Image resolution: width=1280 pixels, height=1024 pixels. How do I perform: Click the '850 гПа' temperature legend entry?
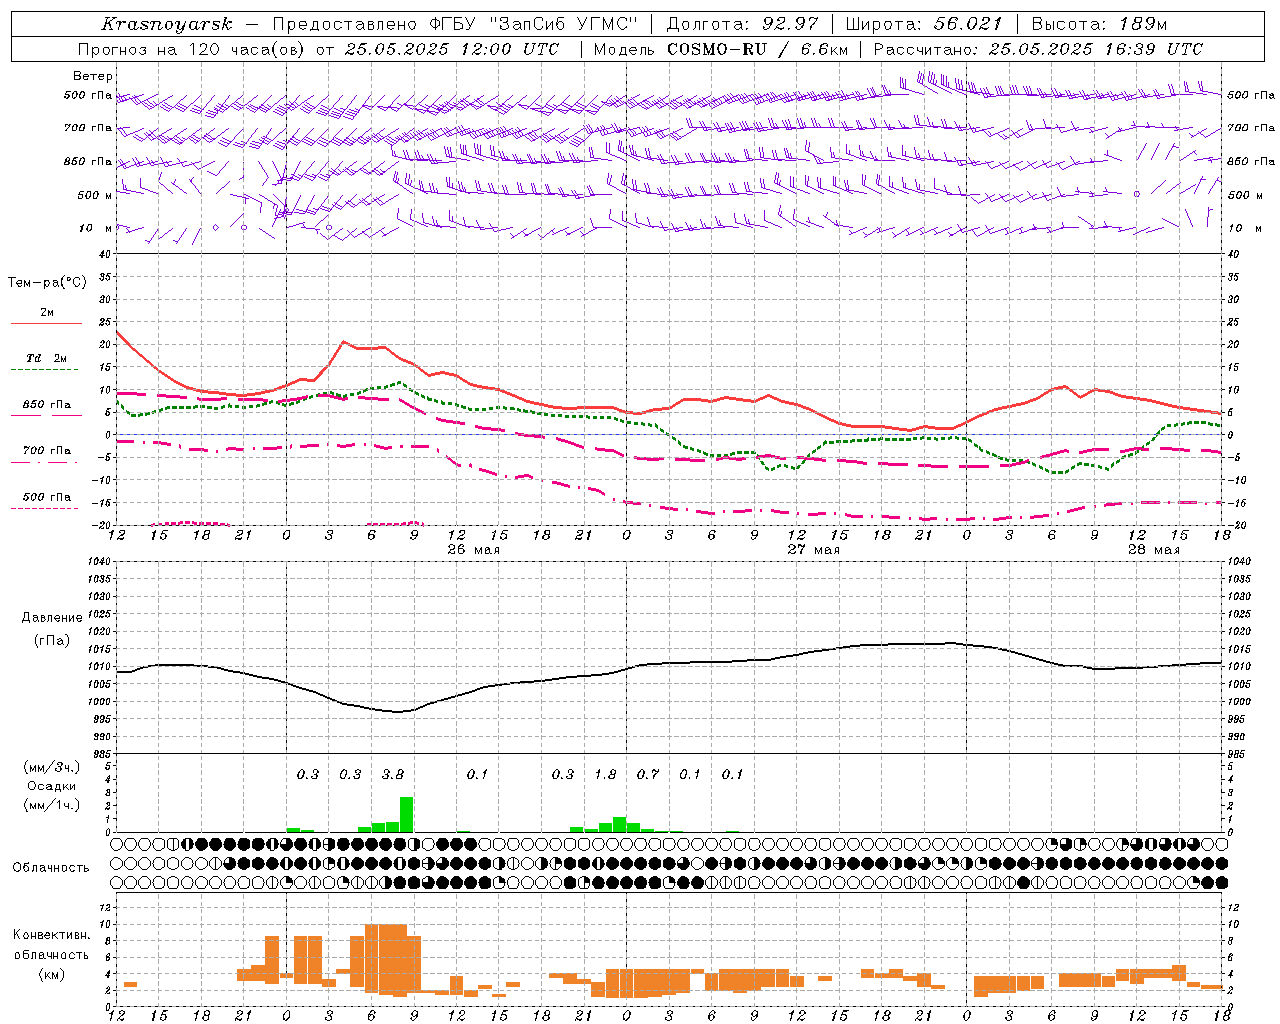click(47, 405)
